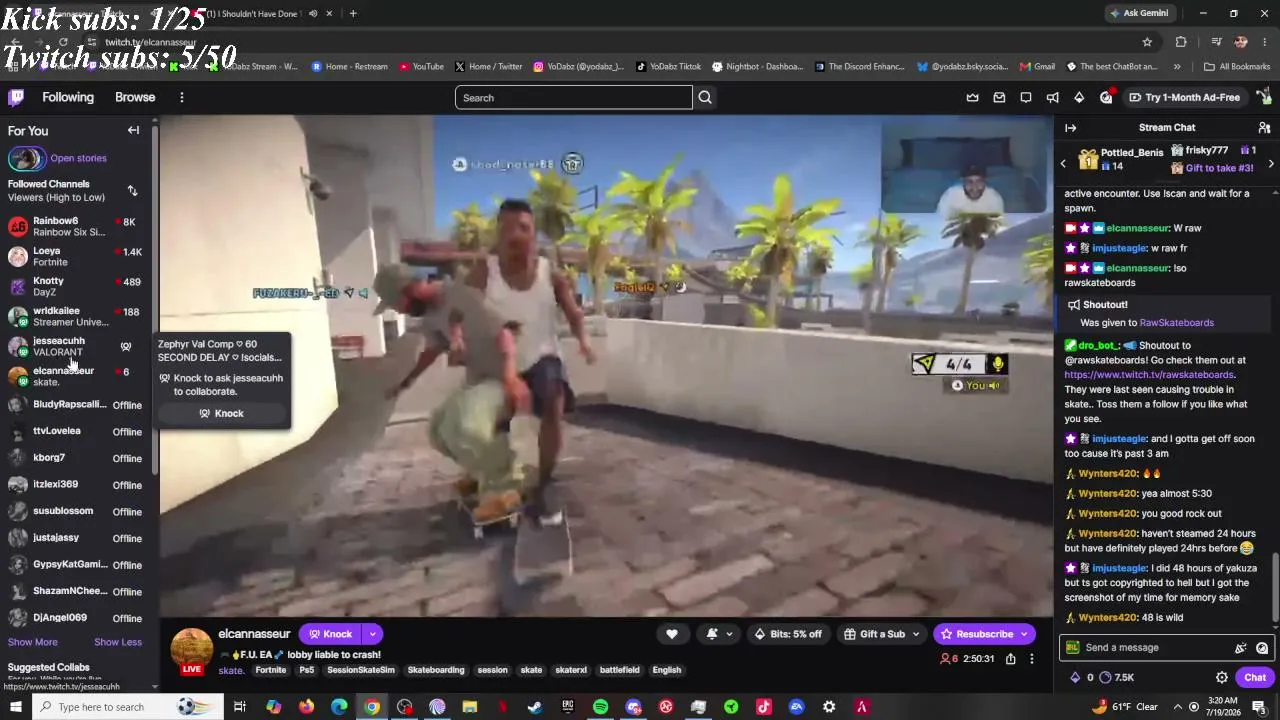Click the Gift to take #3! link

1219,168
